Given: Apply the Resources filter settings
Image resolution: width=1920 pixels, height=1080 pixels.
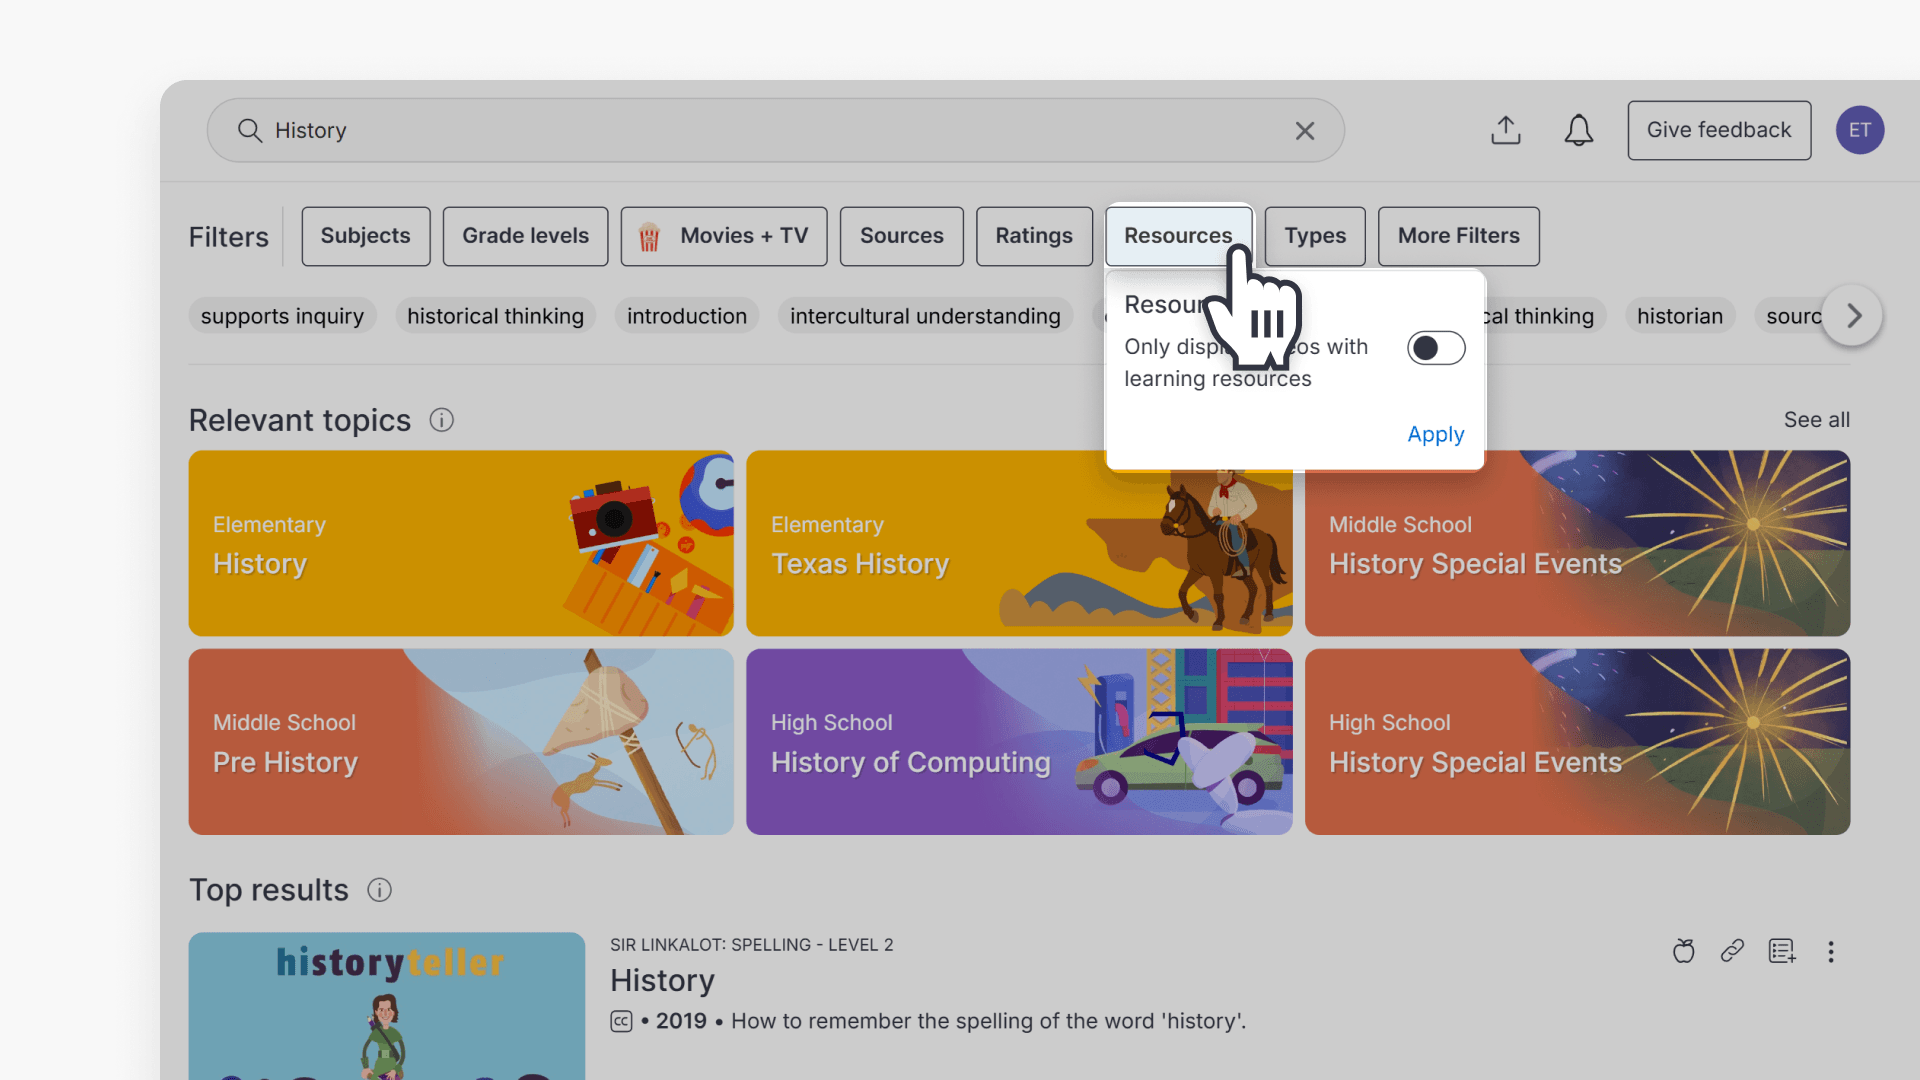Looking at the screenshot, I should pos(1435,434).
